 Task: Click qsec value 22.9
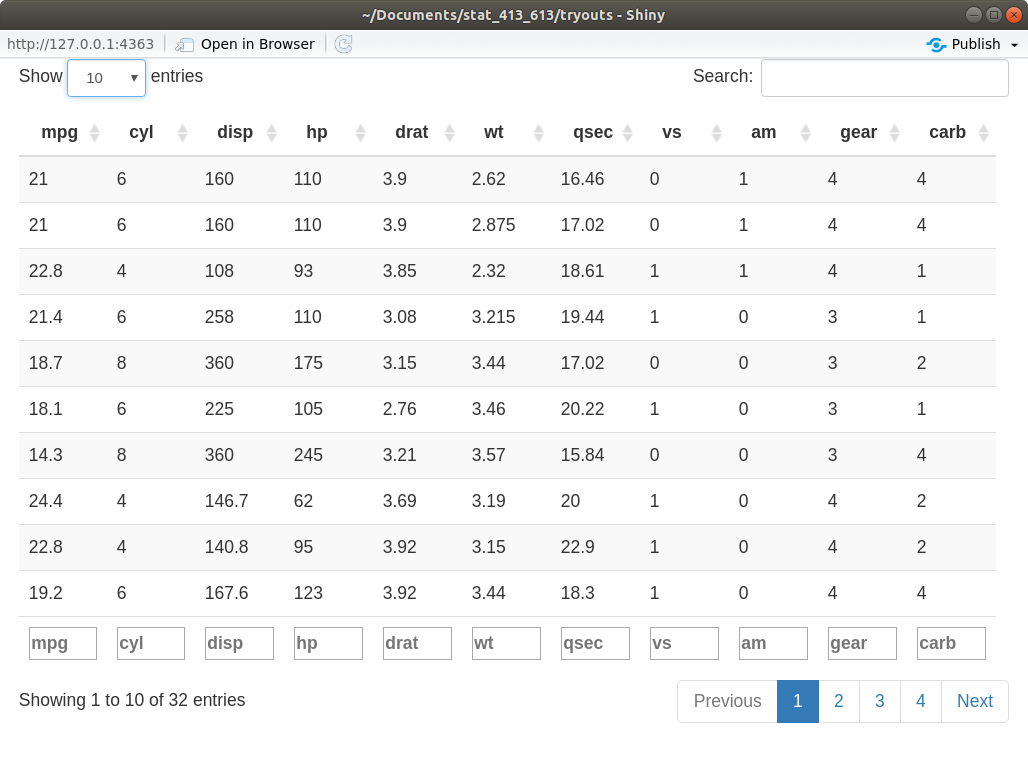point(578,547)
